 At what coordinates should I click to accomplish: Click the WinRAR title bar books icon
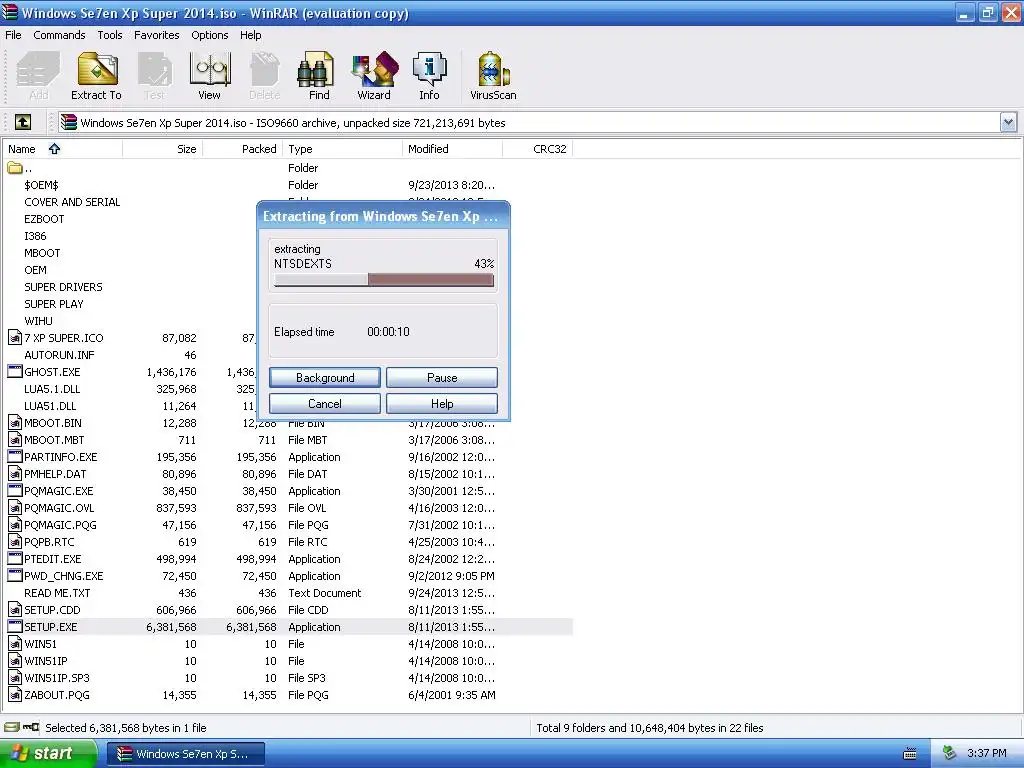pos(9,12)
